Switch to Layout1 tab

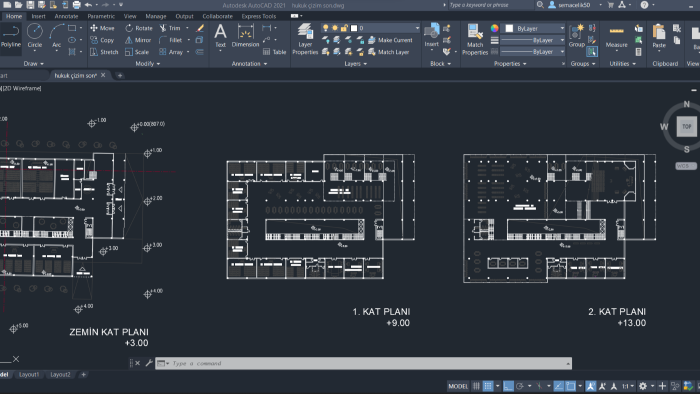coord(29,375)
